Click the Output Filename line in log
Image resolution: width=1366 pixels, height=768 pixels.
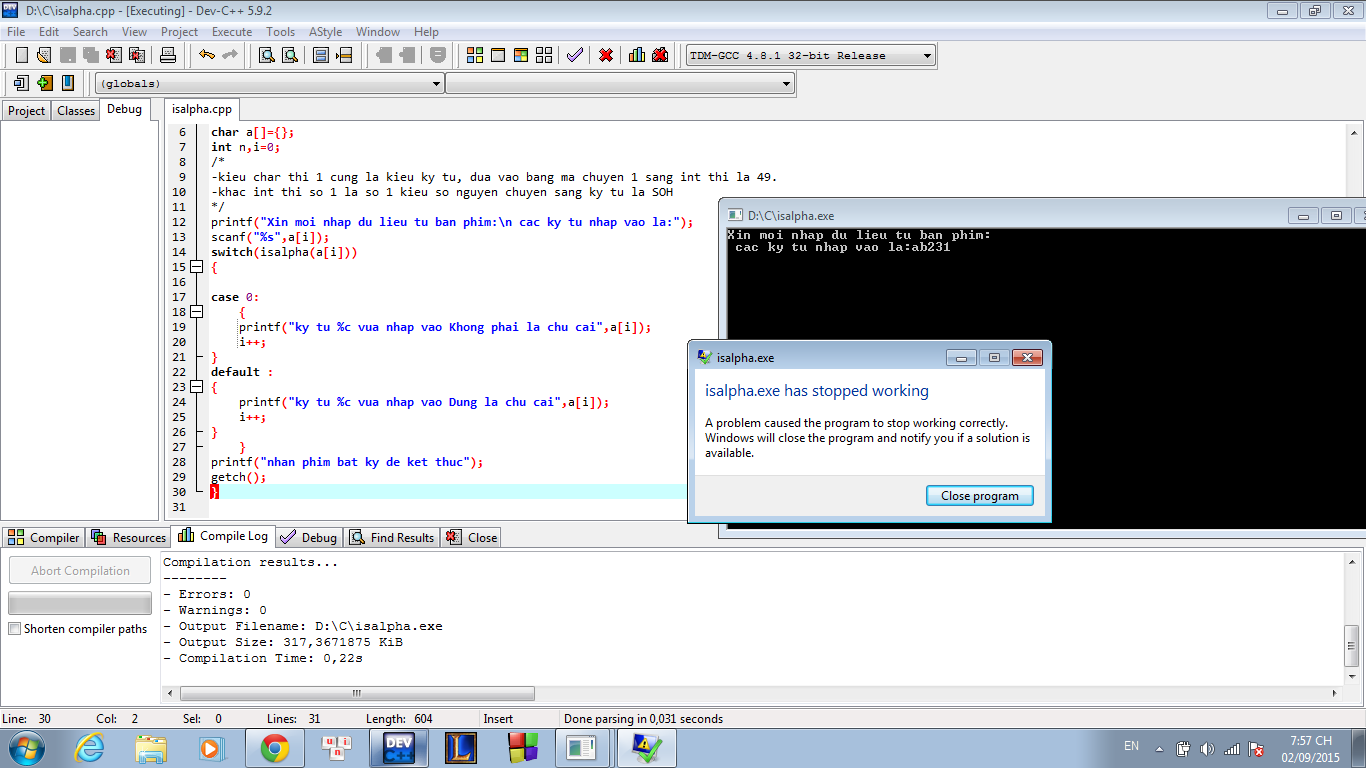[303, 626]
